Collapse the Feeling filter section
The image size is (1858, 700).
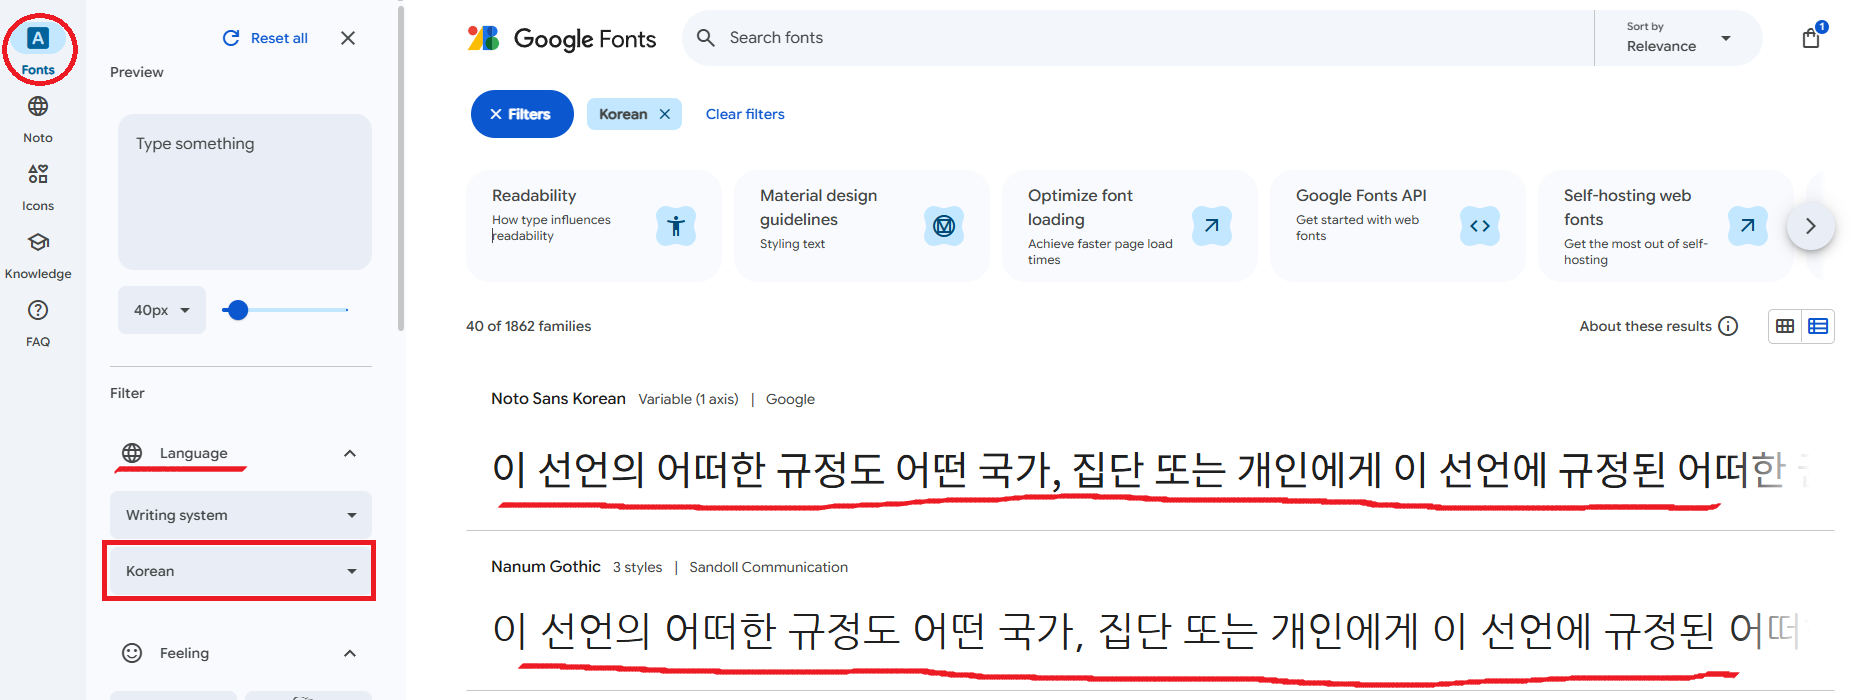pos(350,653)
